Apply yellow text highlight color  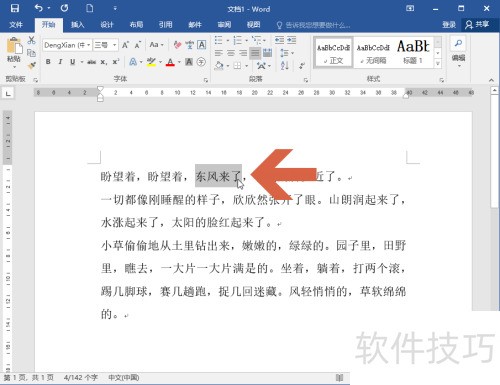pos(151,62)
